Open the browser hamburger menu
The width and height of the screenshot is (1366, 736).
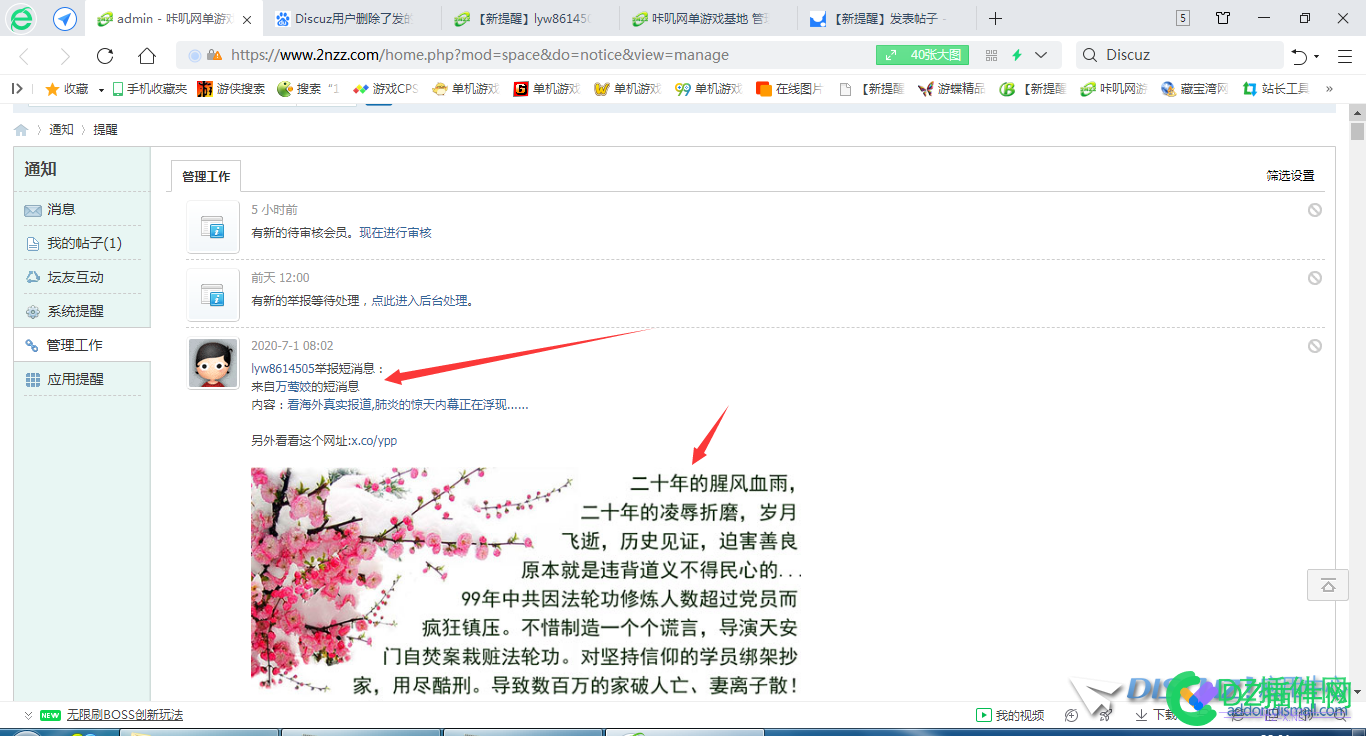(1345, 56)
